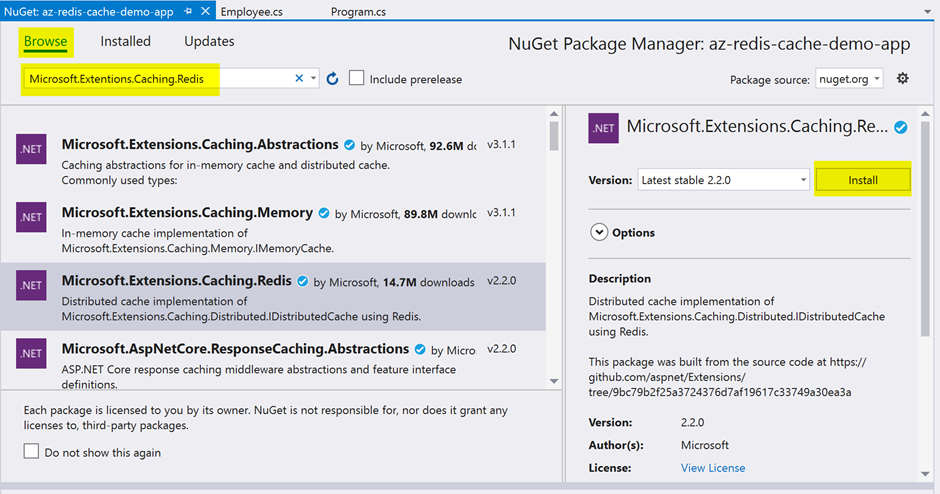The height and width of the screenshot is (494, 940).
Task: Click package list scroll down arrow
Action: [x=554, y=381]
